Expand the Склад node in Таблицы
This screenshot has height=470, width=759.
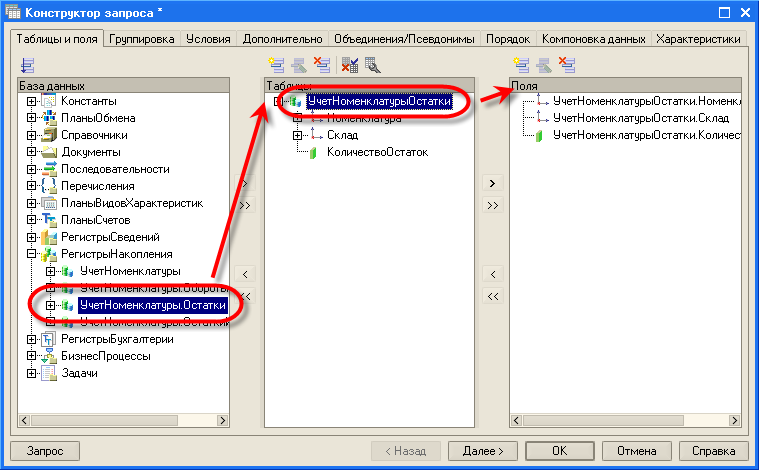[x=297, y=135]
